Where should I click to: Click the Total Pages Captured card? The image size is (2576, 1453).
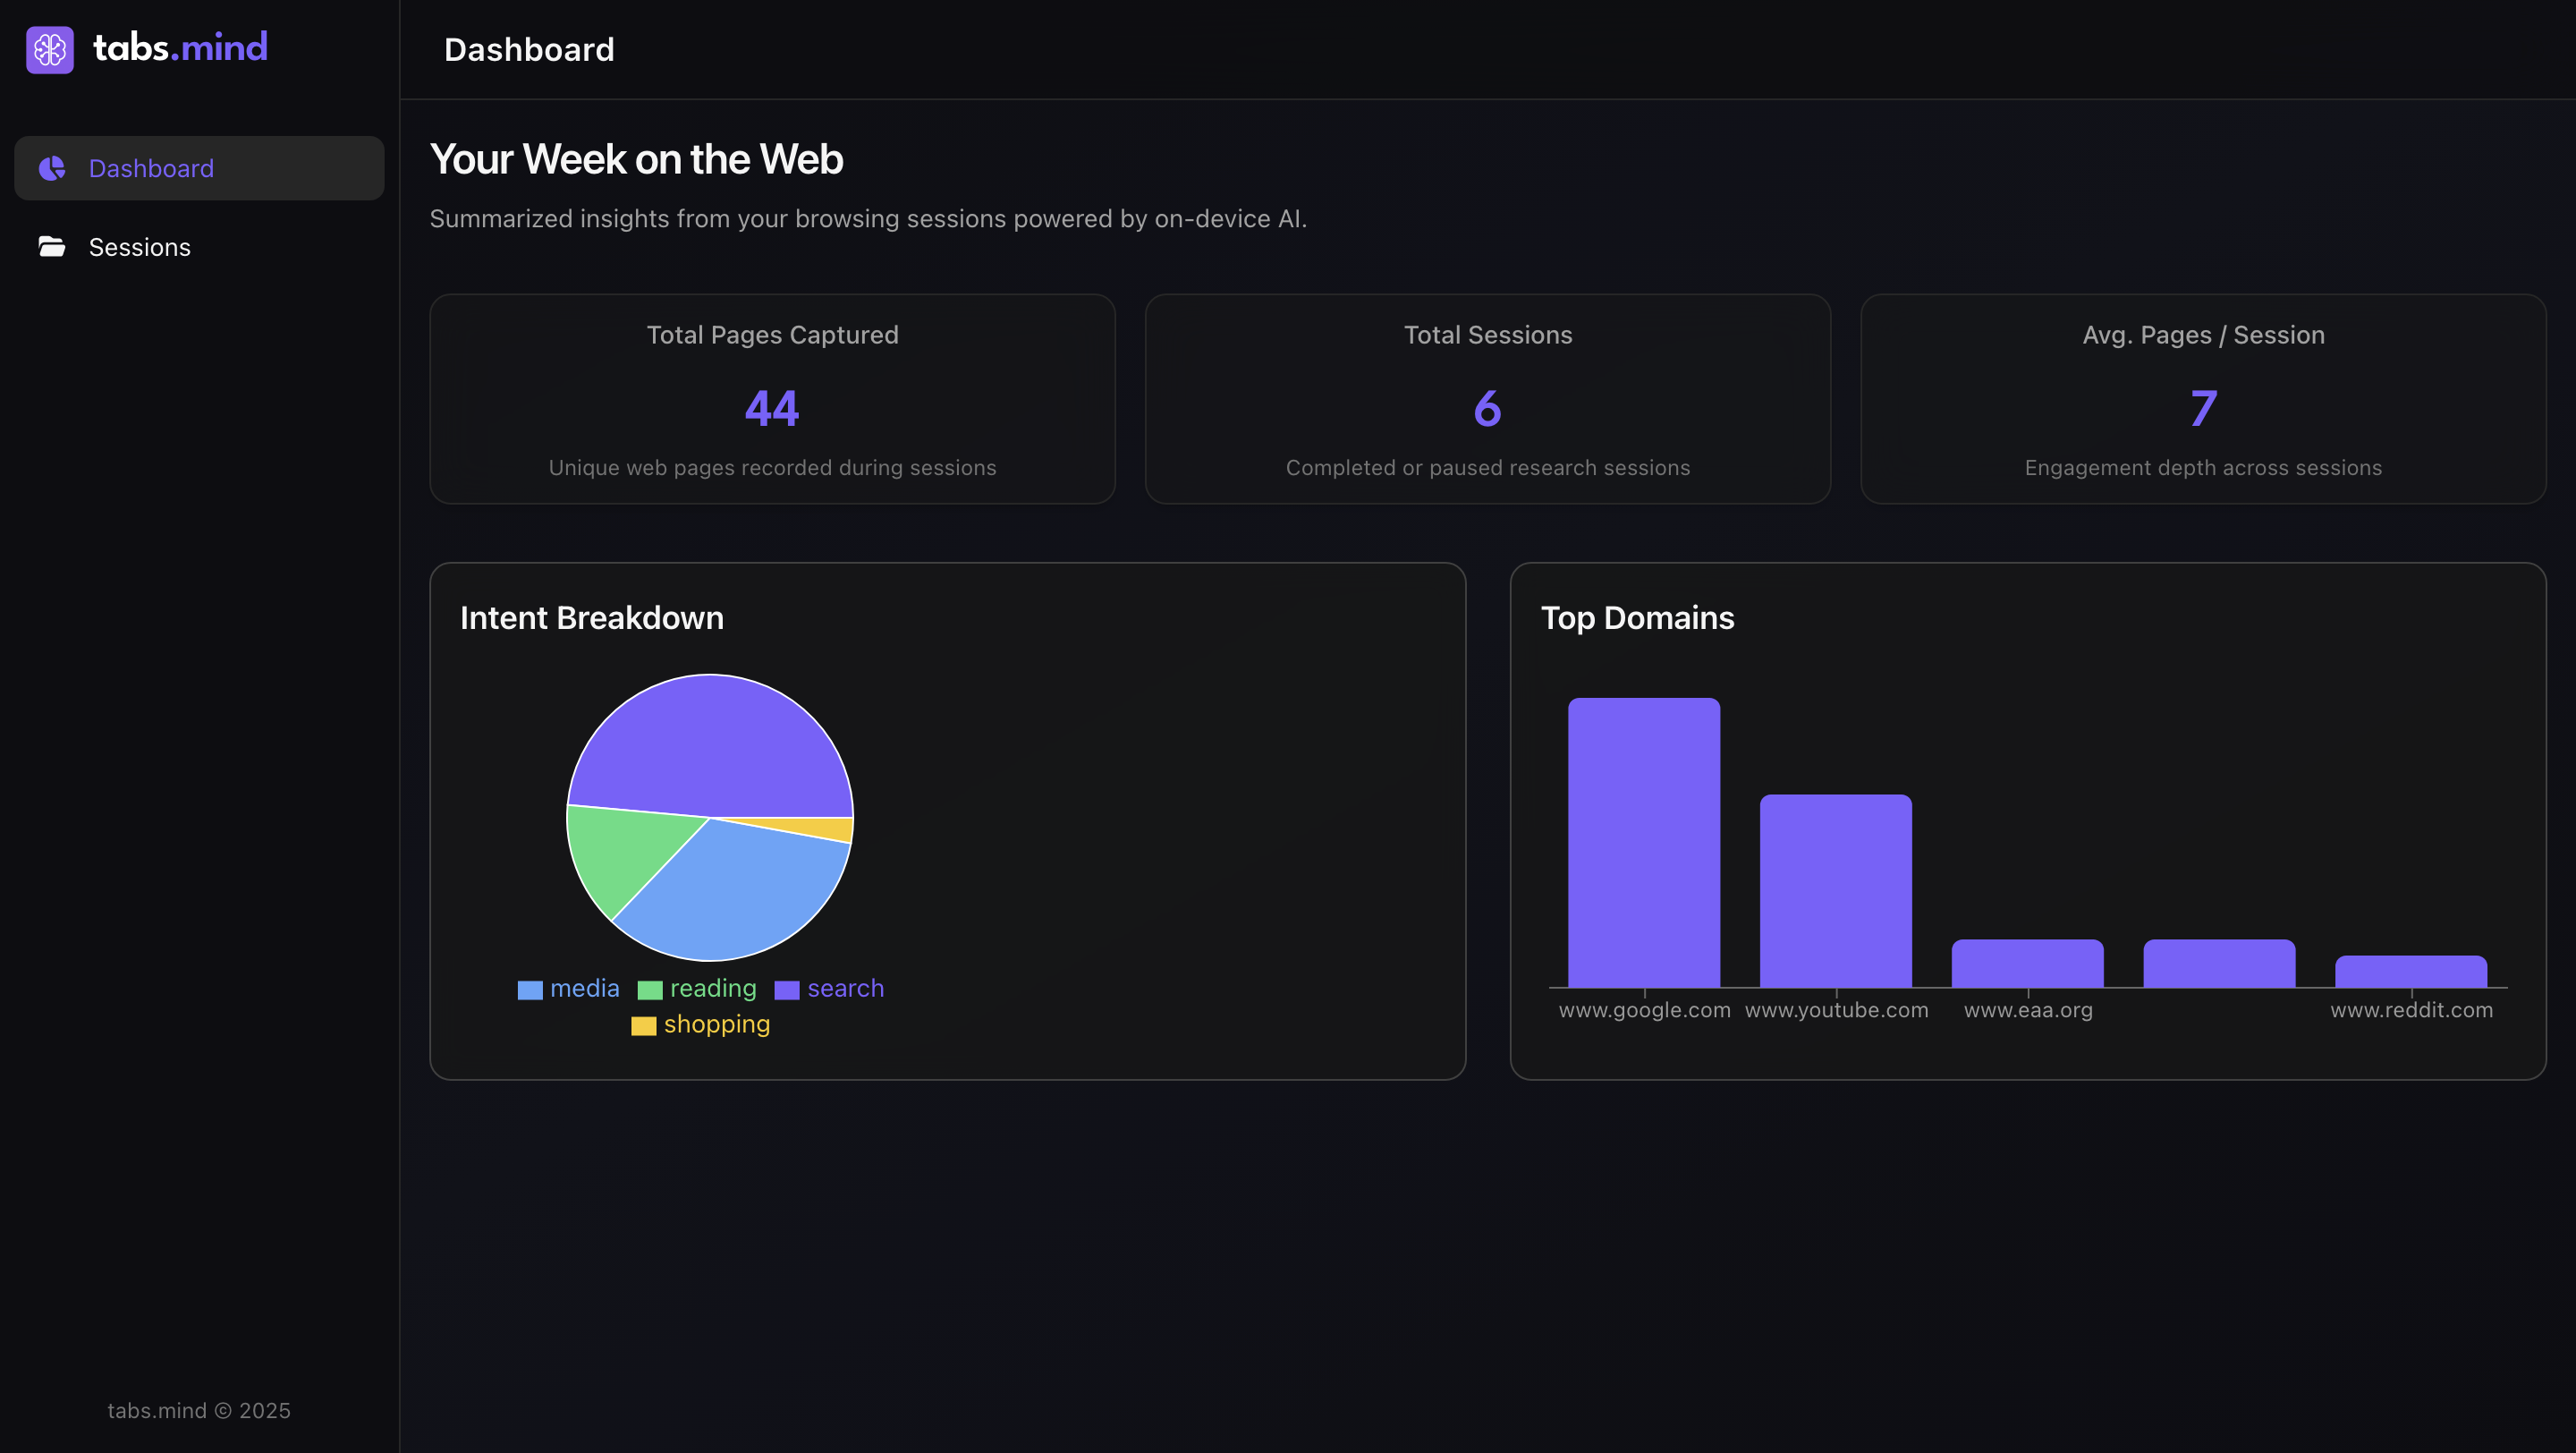pos(772,399)
